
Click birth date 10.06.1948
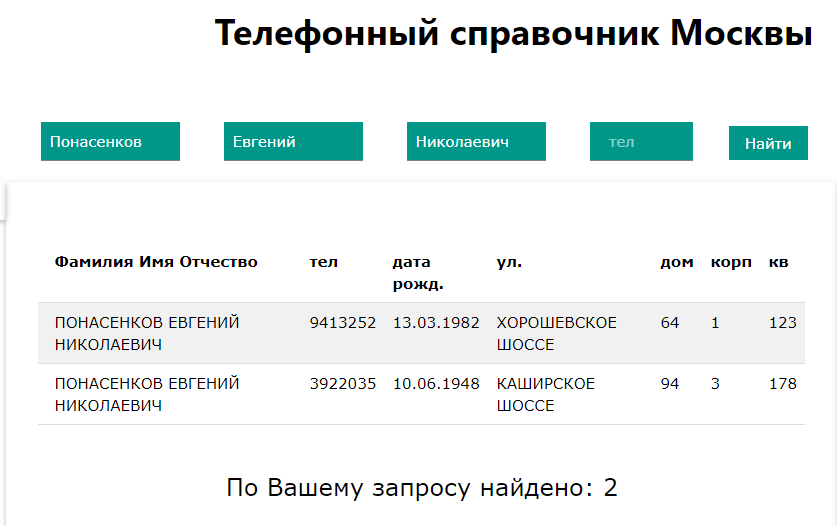click(x=436, y=383)
